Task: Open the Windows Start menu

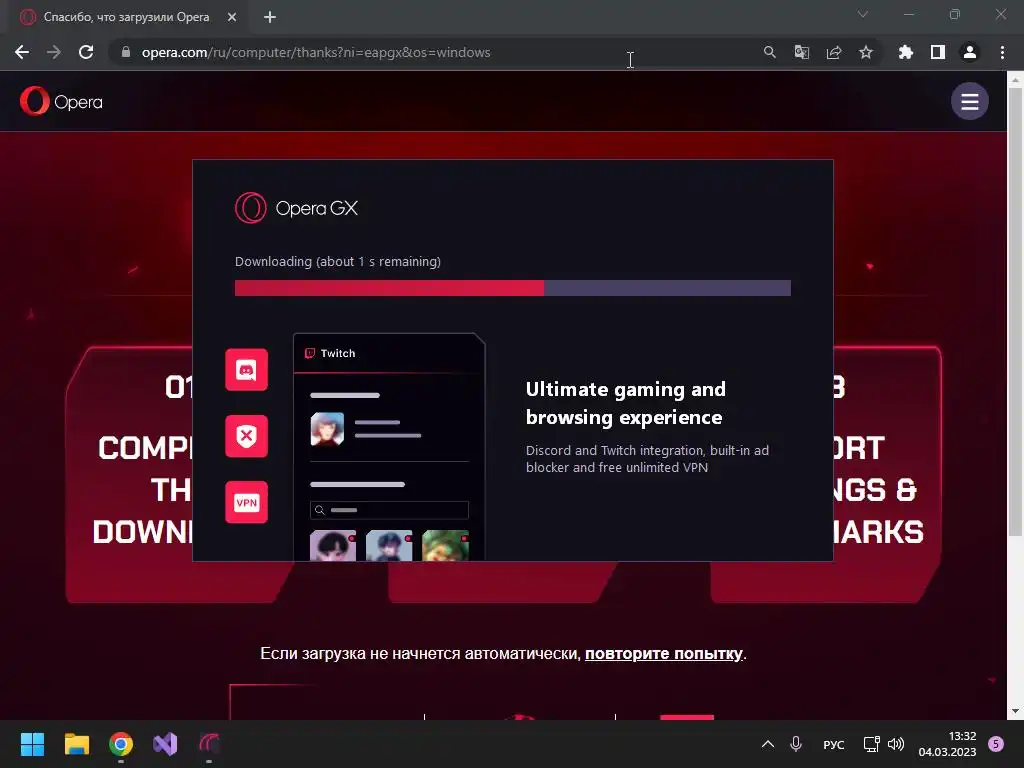Action: click(x=32, y=744)
